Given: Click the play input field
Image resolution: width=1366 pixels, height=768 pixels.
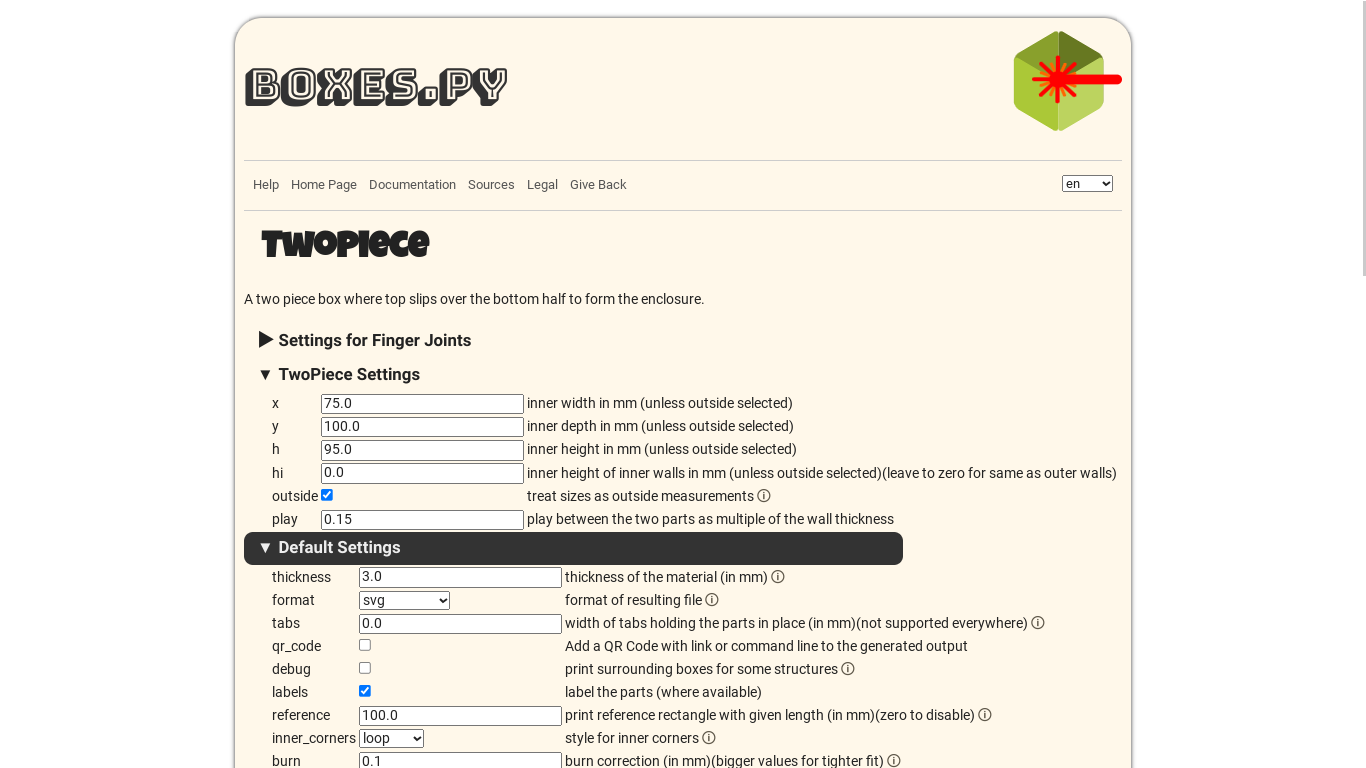Looking at the screenshot, I should click(x=422, y=520).
